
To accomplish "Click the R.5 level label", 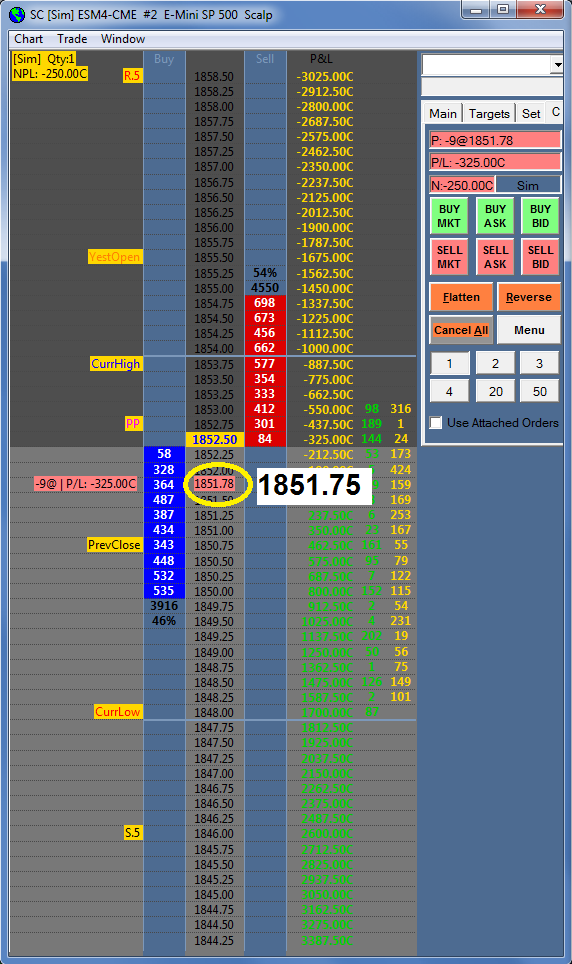I will click(132, 76).
